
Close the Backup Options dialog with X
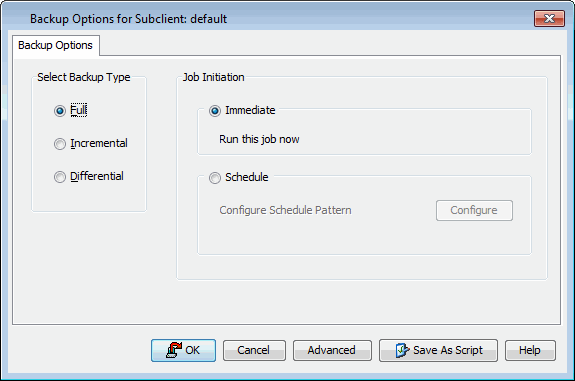549,18
